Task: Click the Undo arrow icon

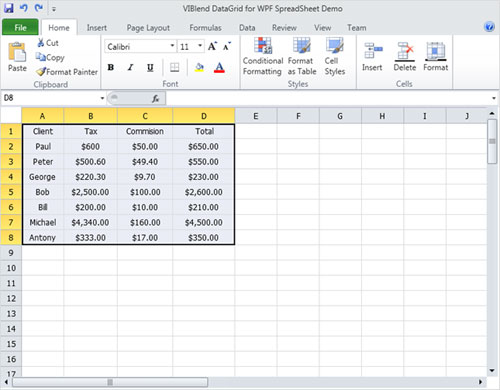Action: click(x=24, y=8)
